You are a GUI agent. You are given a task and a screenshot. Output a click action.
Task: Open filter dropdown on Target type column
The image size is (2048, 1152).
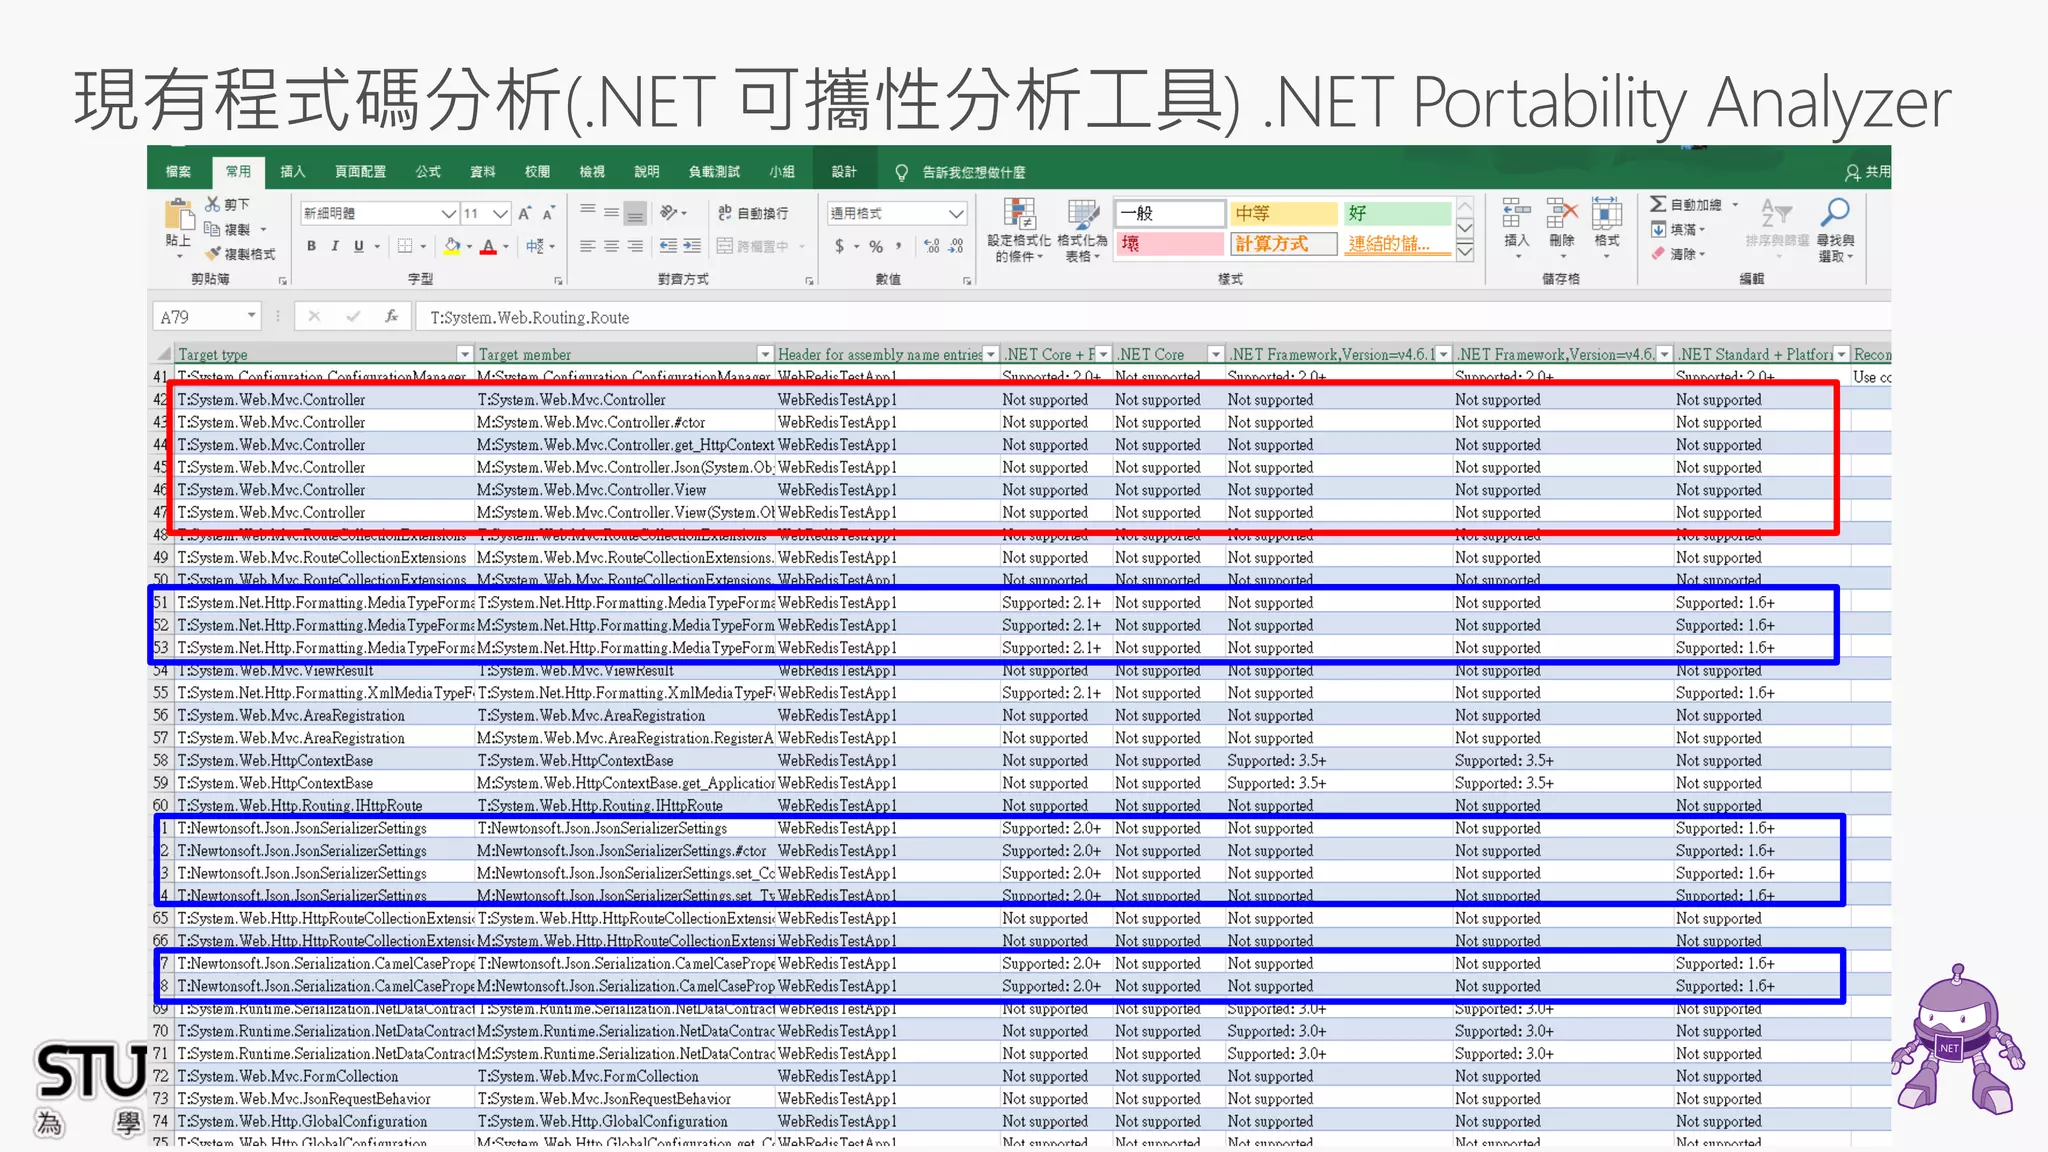pos(464,354)
